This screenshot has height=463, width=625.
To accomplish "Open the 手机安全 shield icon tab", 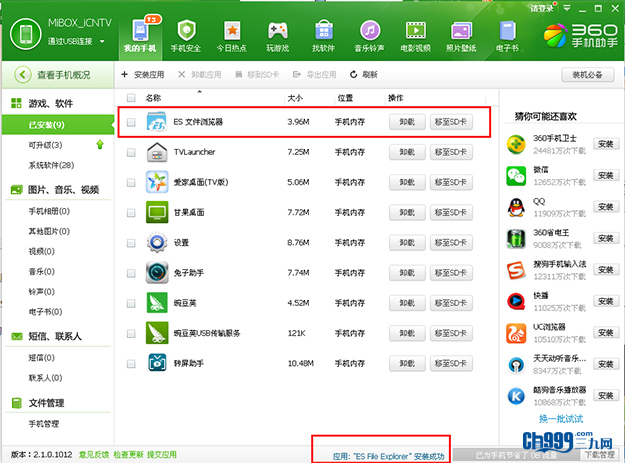I will point(186,34).
